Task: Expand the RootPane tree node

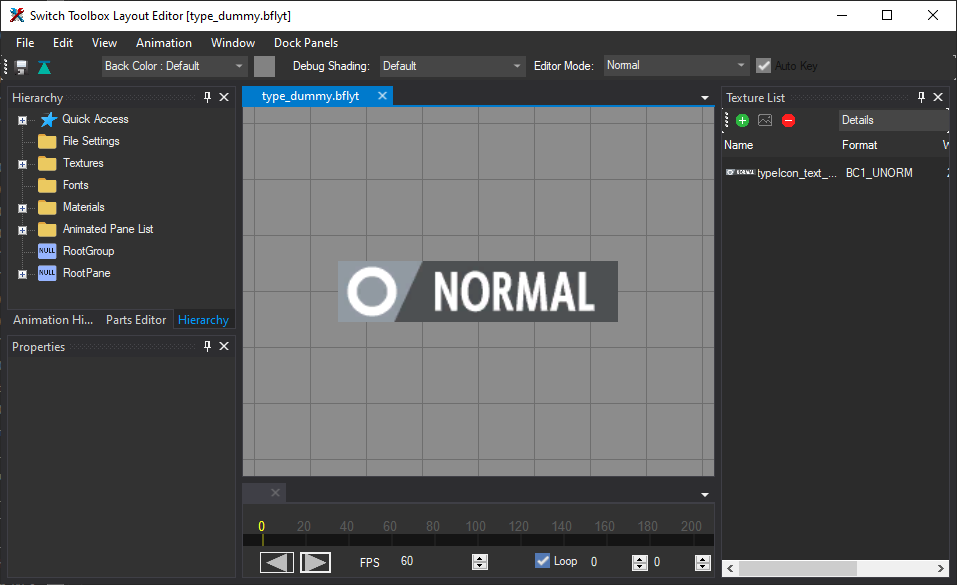Action: (22, 274)
